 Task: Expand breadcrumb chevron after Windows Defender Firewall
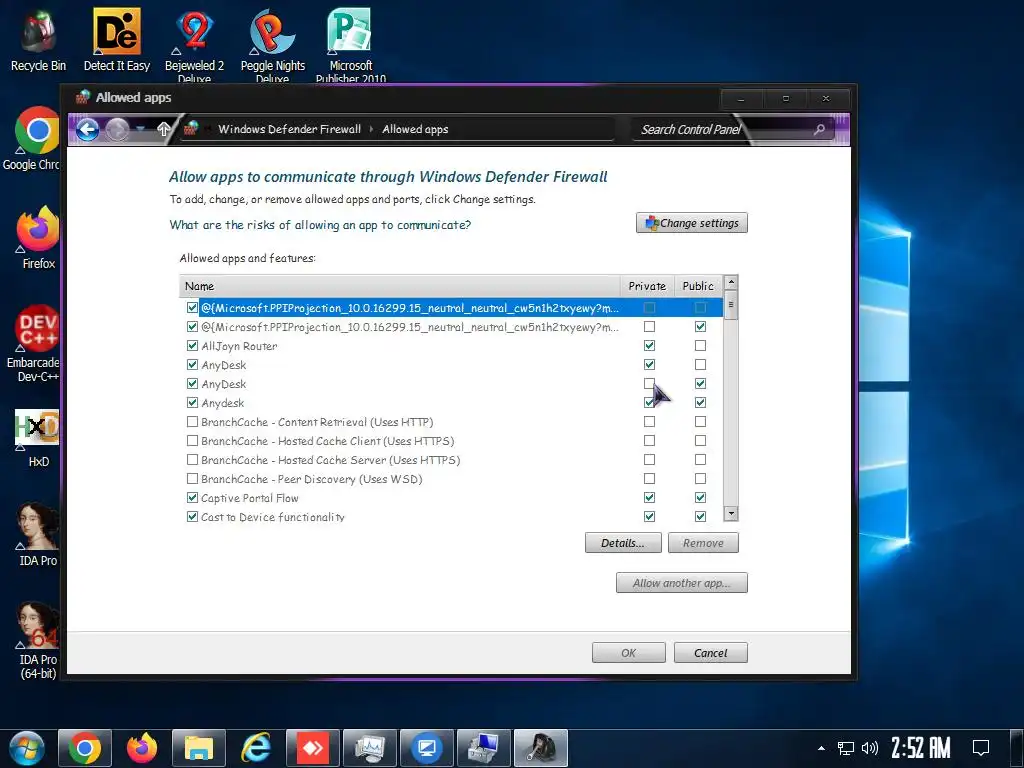(x=371, y=129)
